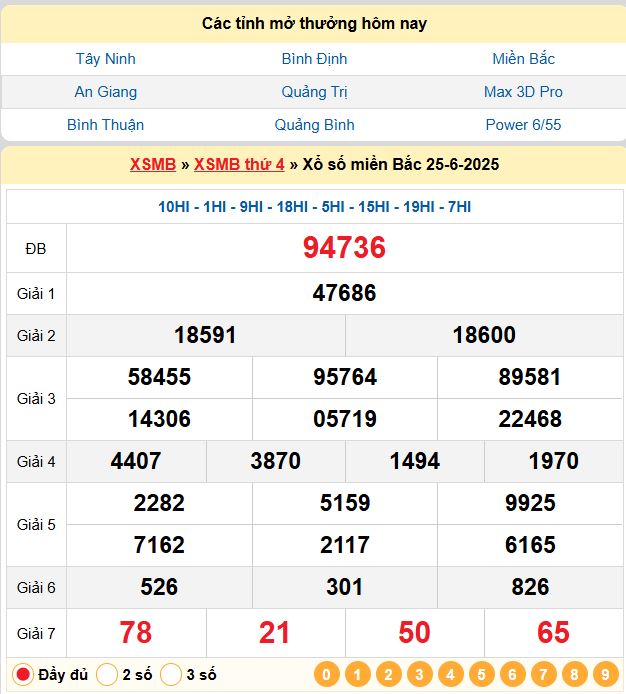Click the Giải 7 number 65
Viewport: 626px width, 694px height.
click(553, 632)
